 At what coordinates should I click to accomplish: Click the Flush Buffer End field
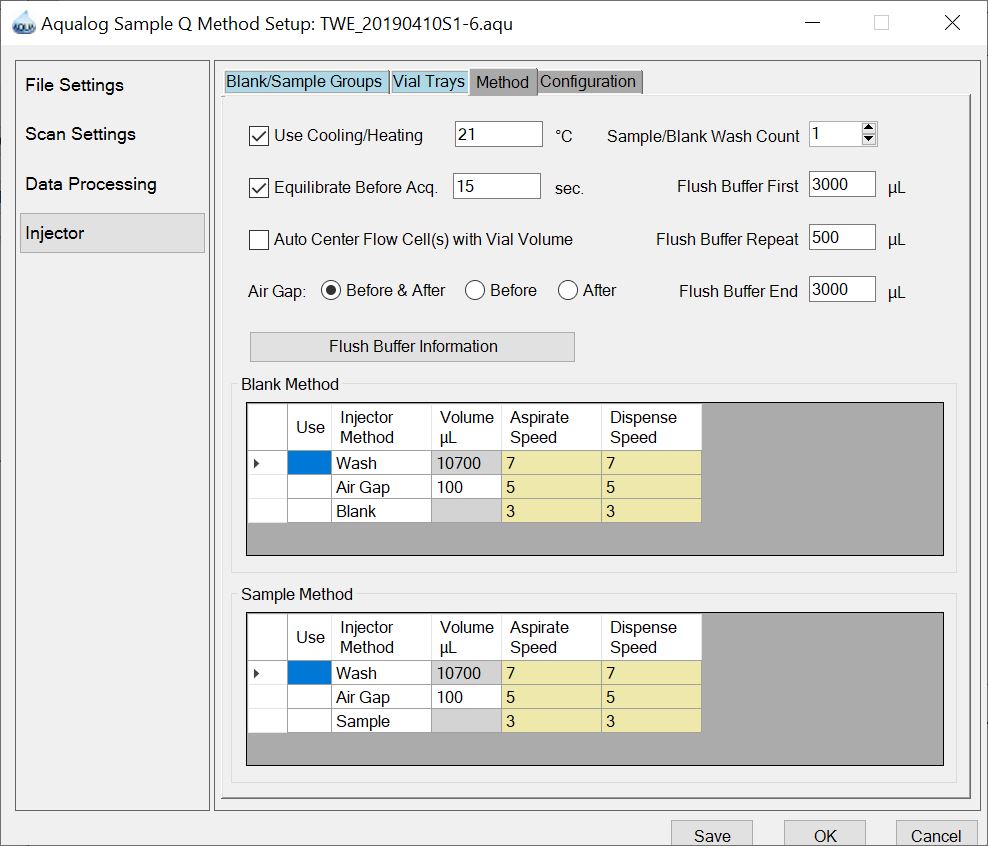[842, 290]
